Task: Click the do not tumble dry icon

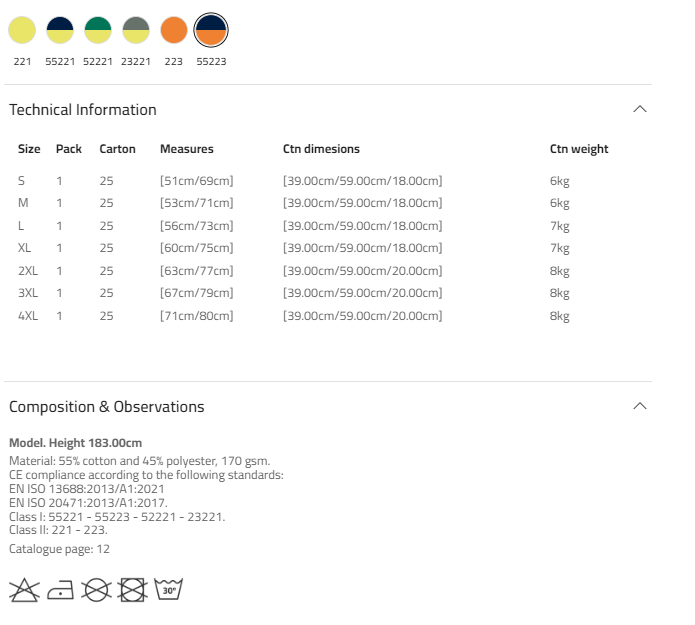Action: tap(133, 590)
